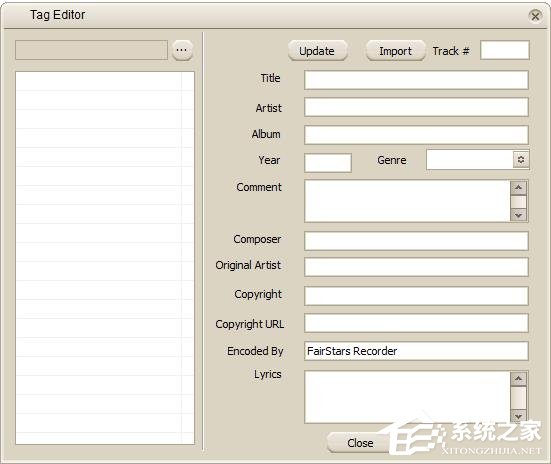Click the Encoded By field showing FairStars Recorder
This screenshot has height=464, width=551.
click(x=416, y=351)
